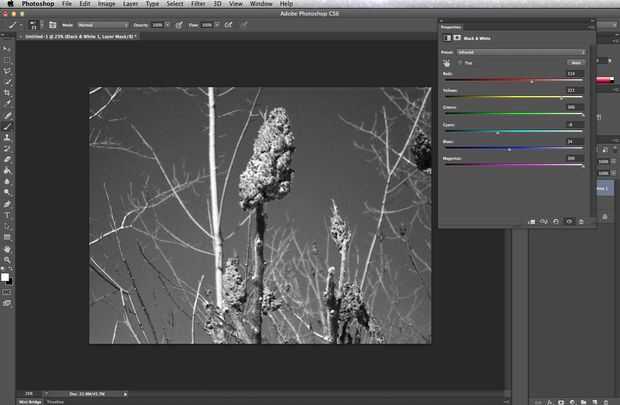The image size is (620, 405).
Task: Enable airbrush-style build-up
Action: [x=229, y=25]
